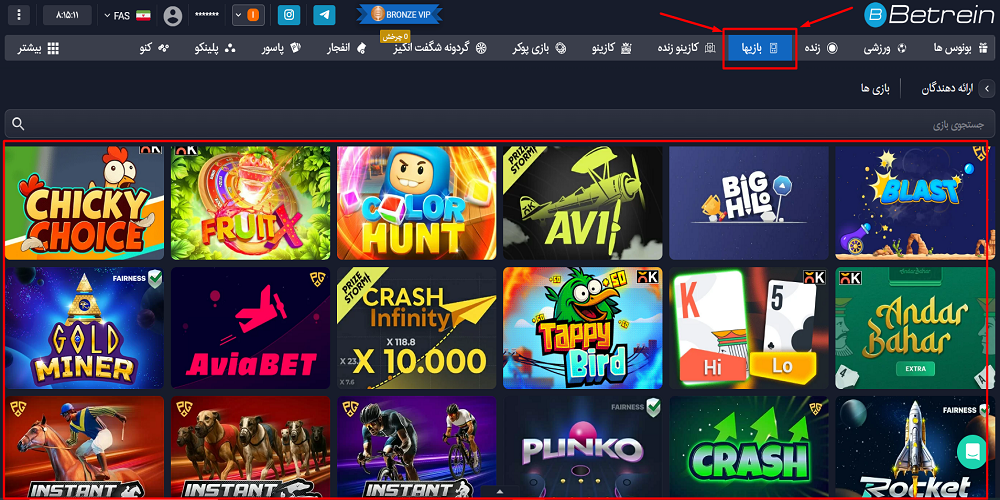Open the Telegram channel icon
Viewport: 1000px width, 500px height.
pos(323,15)
